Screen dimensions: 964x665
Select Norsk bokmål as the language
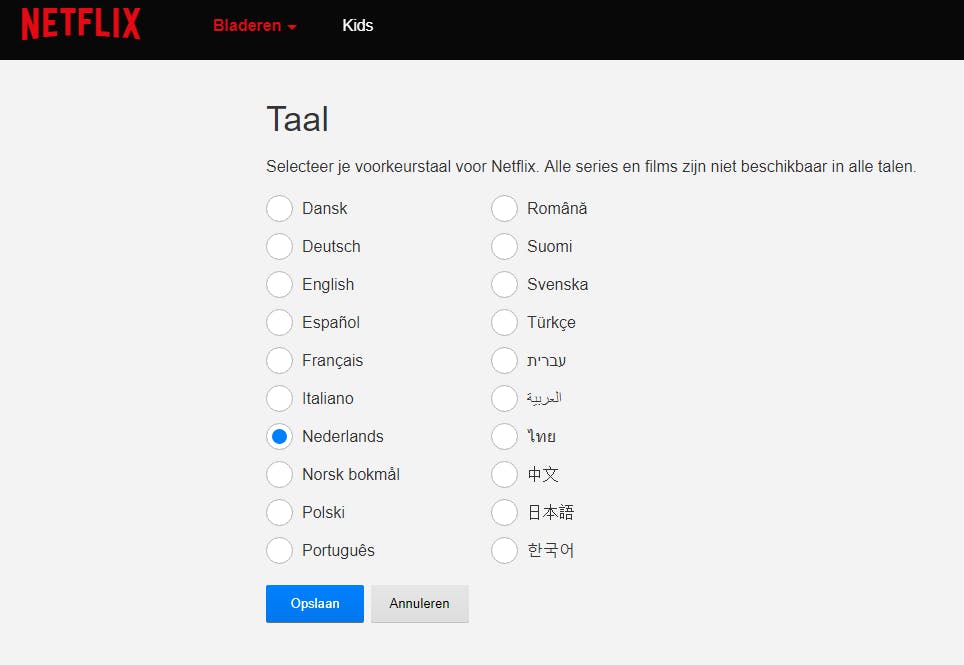279,475
